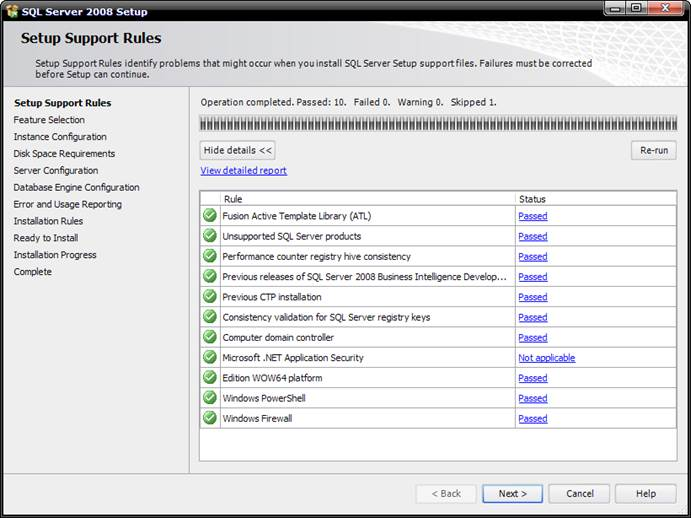Click green check icon beside Performance counter registry hive

coord(210,256)
